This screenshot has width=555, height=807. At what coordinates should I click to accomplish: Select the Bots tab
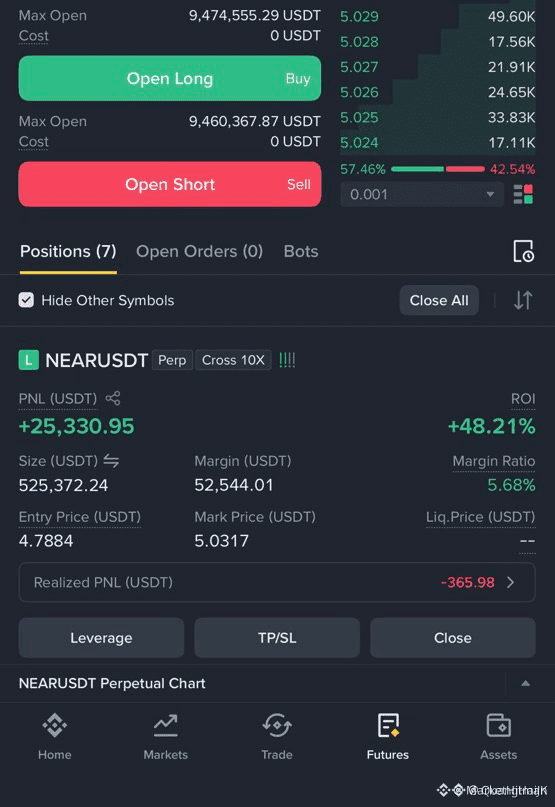[301, 251]
